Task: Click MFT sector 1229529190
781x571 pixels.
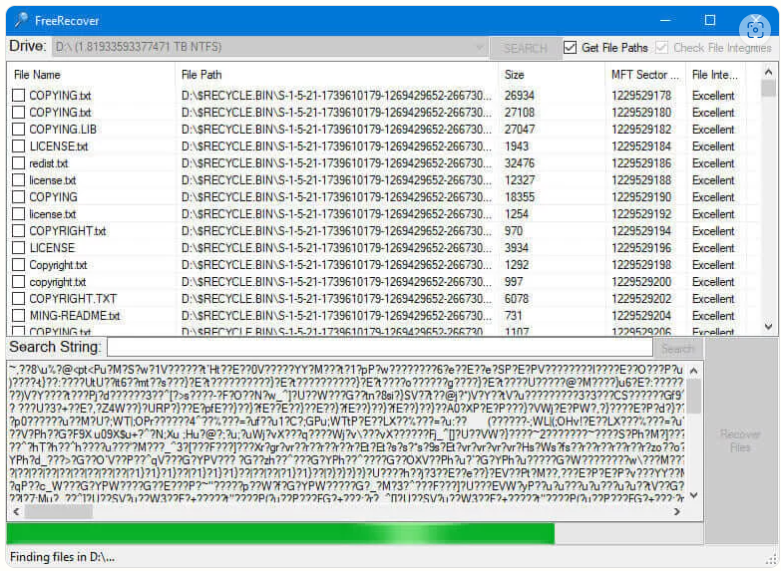Action: pyautogui.click(x=641, y=197)
